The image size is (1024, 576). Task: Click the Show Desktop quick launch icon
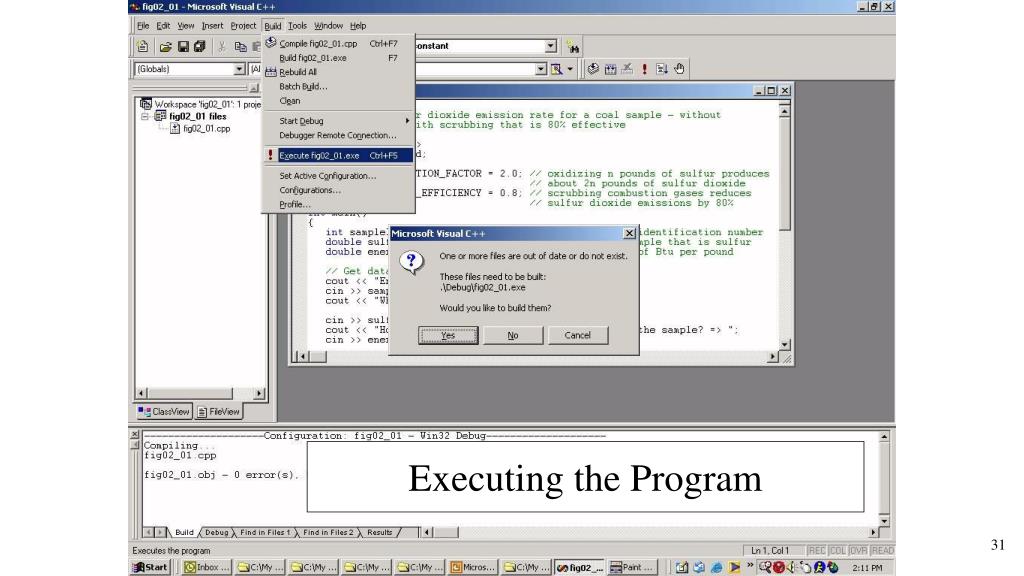(x=682, y=568)
